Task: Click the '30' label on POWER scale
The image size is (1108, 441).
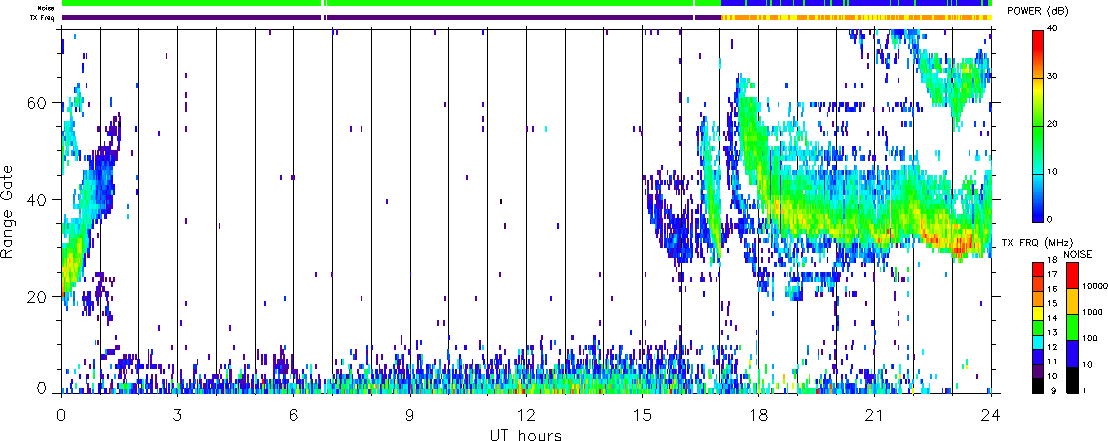Action: point(1053,76)
